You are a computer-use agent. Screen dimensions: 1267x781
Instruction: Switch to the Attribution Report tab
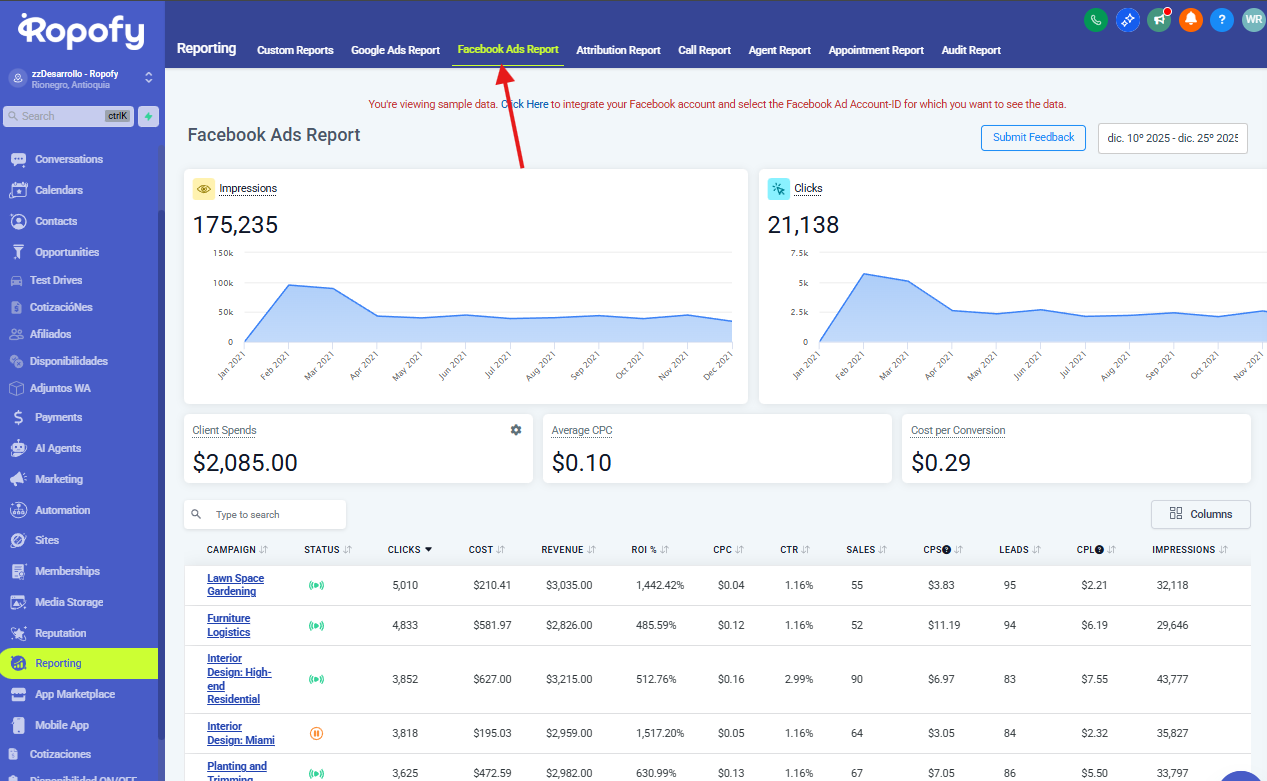(618, 50)
